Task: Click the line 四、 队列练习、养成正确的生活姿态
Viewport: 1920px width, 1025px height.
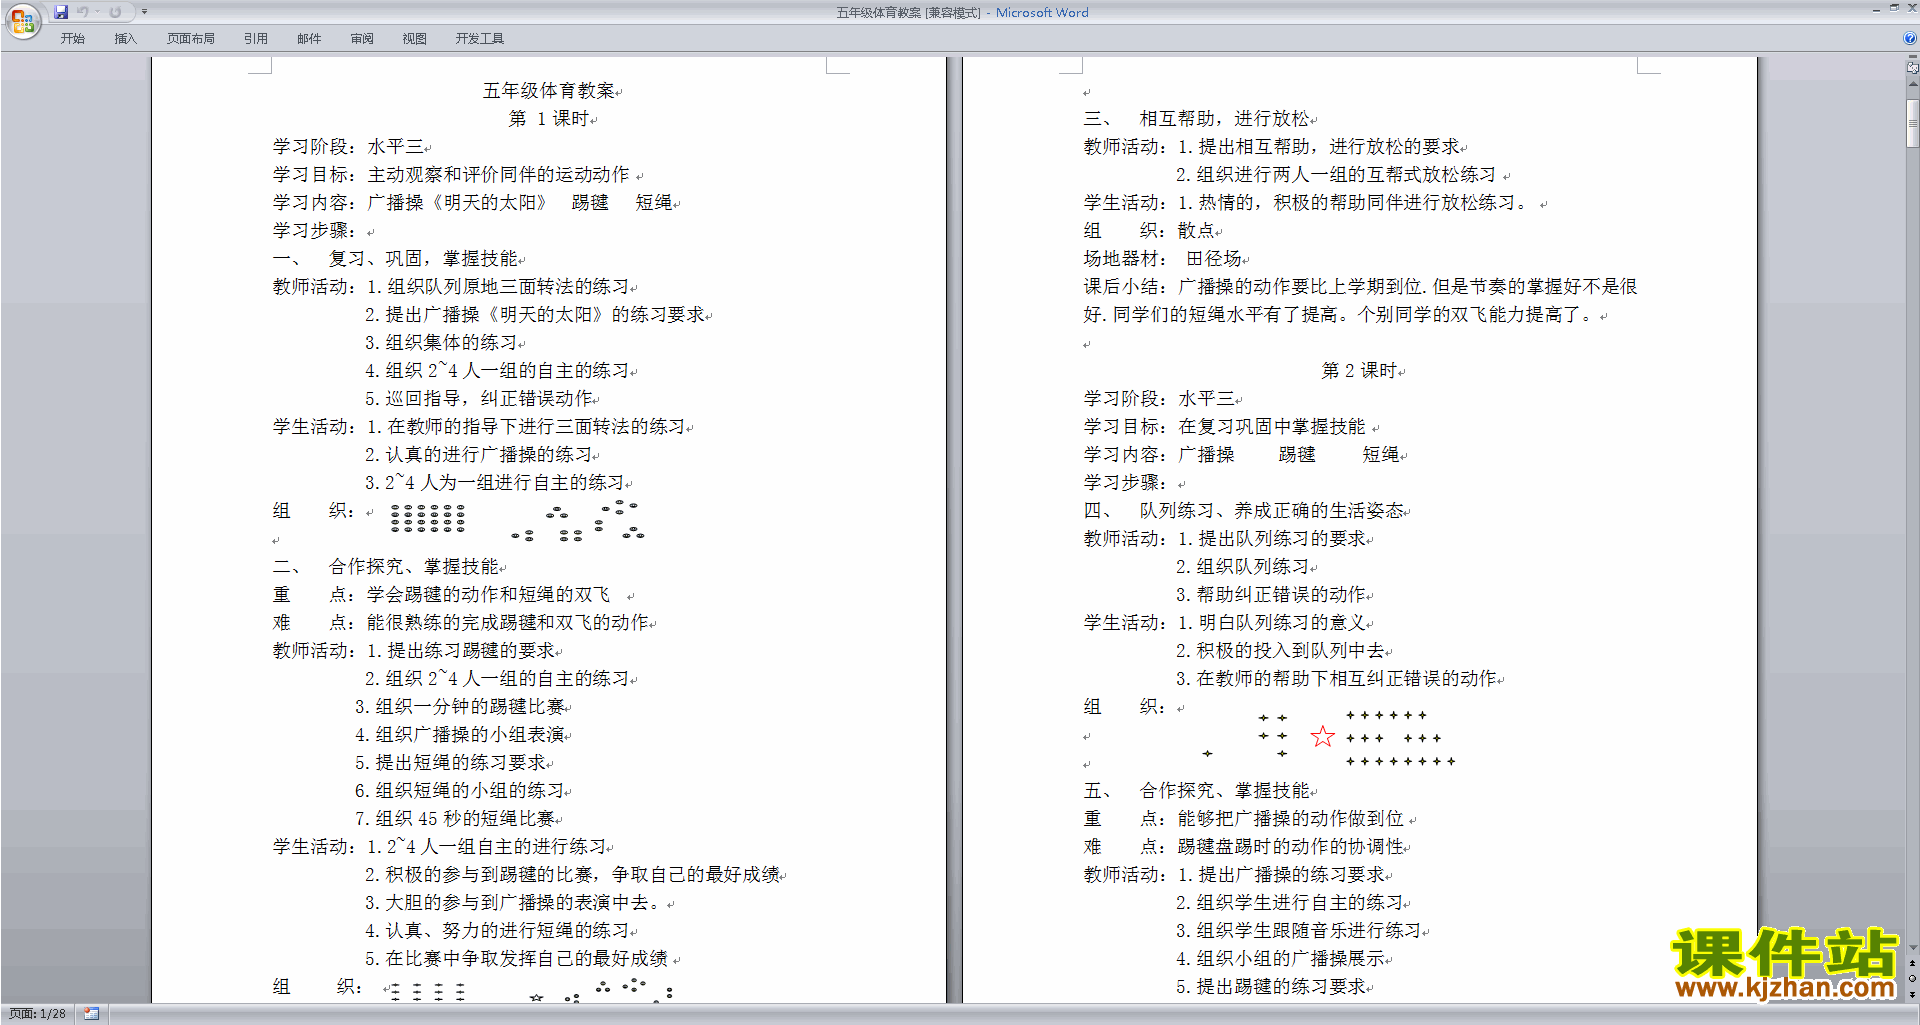Action: (x=1244, y=511)
